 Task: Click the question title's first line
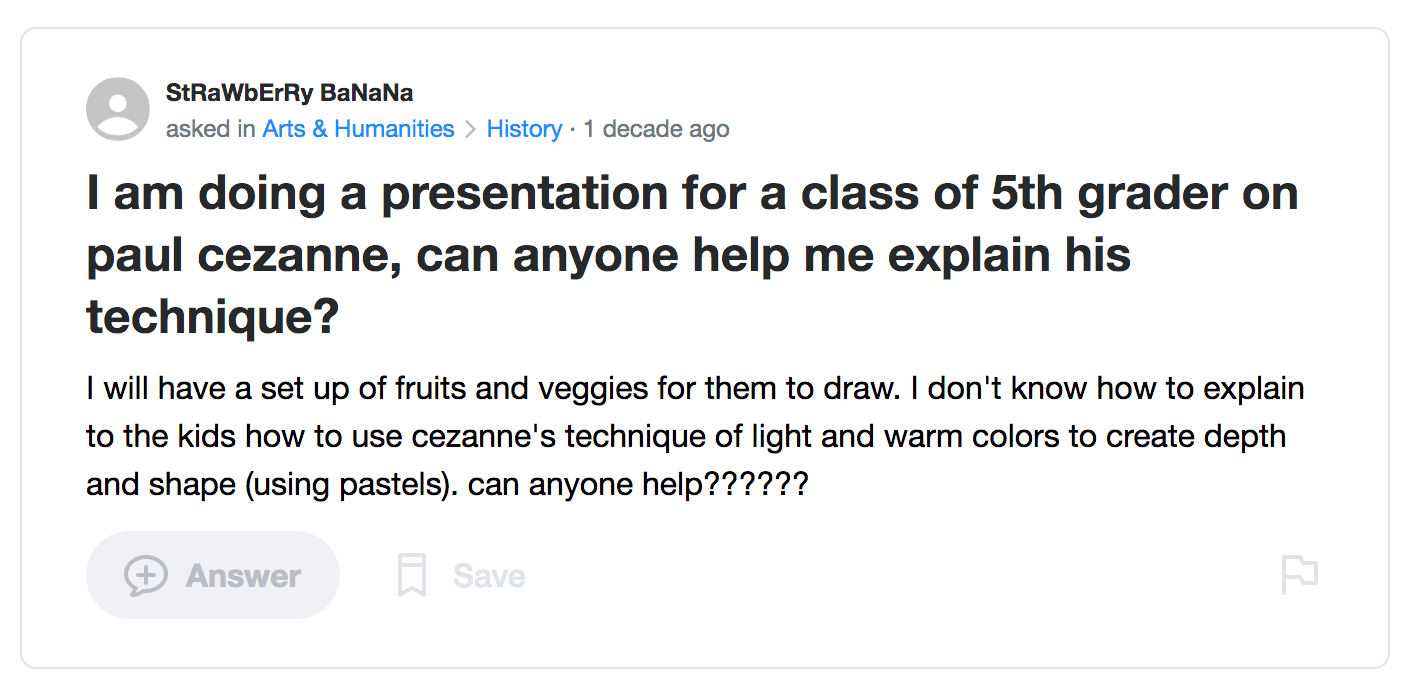click(x=692, y=194)
